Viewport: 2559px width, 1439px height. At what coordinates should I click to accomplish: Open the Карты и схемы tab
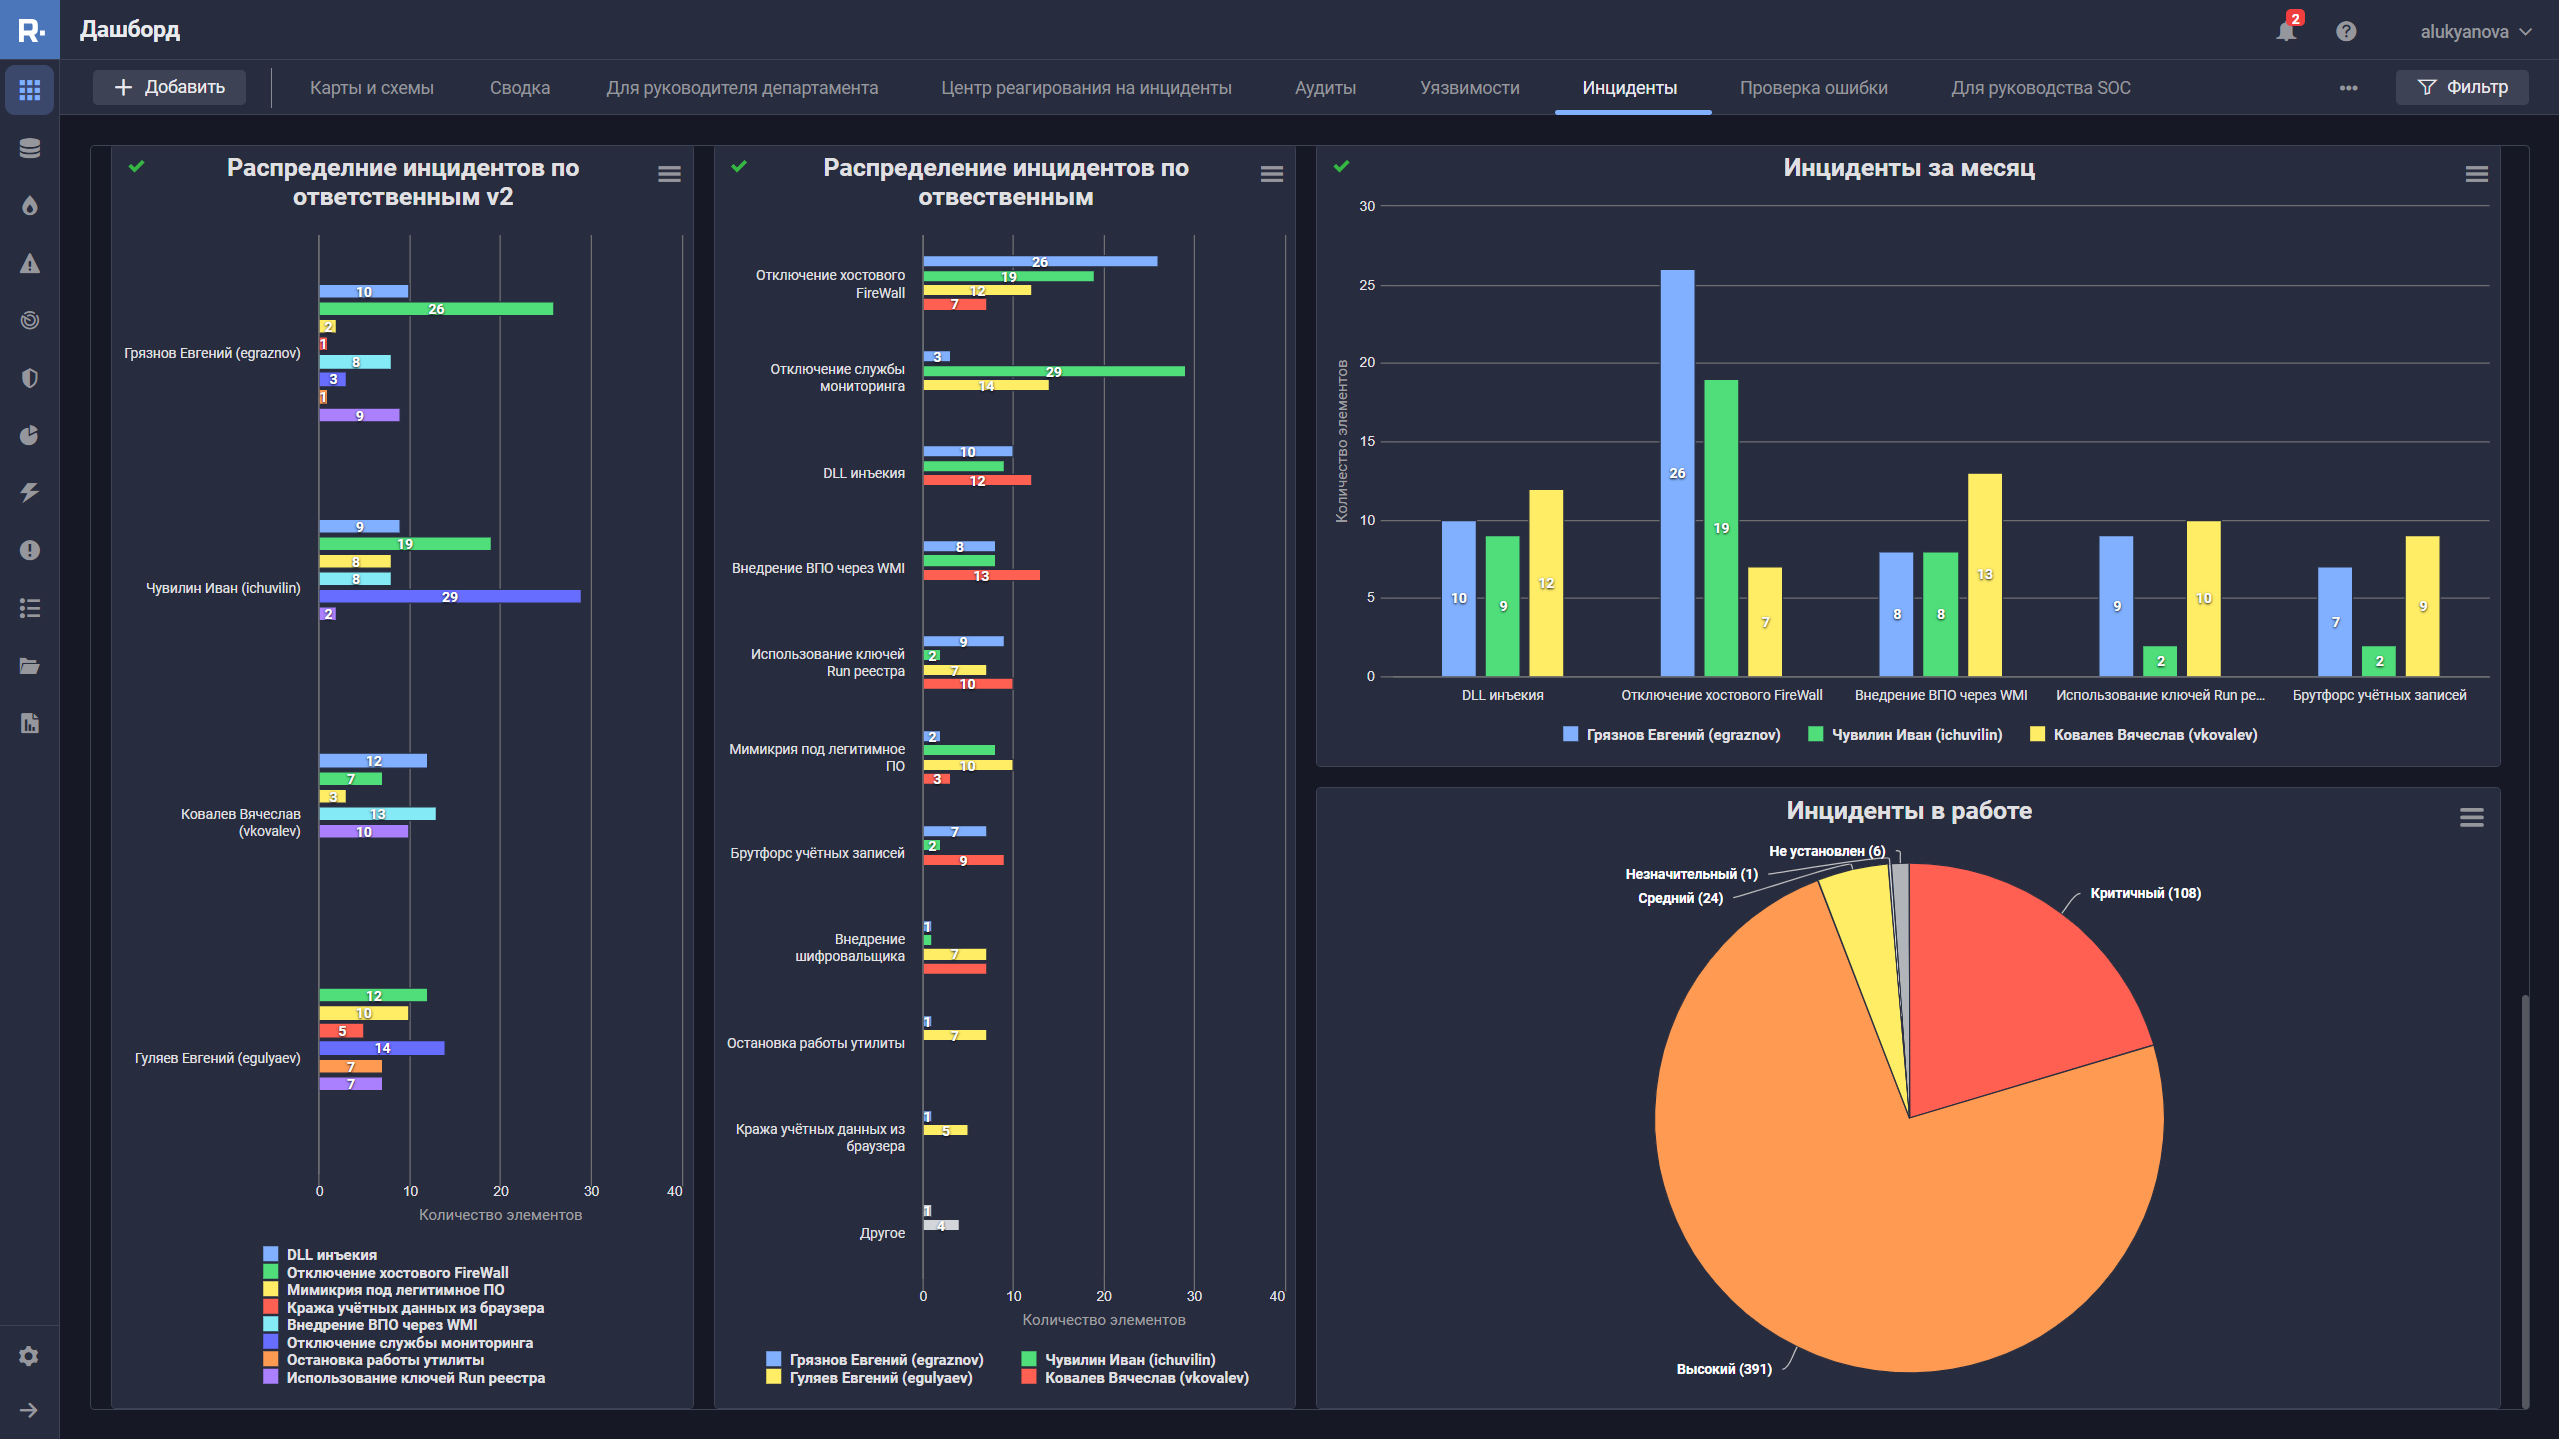[x=371, y=88]
